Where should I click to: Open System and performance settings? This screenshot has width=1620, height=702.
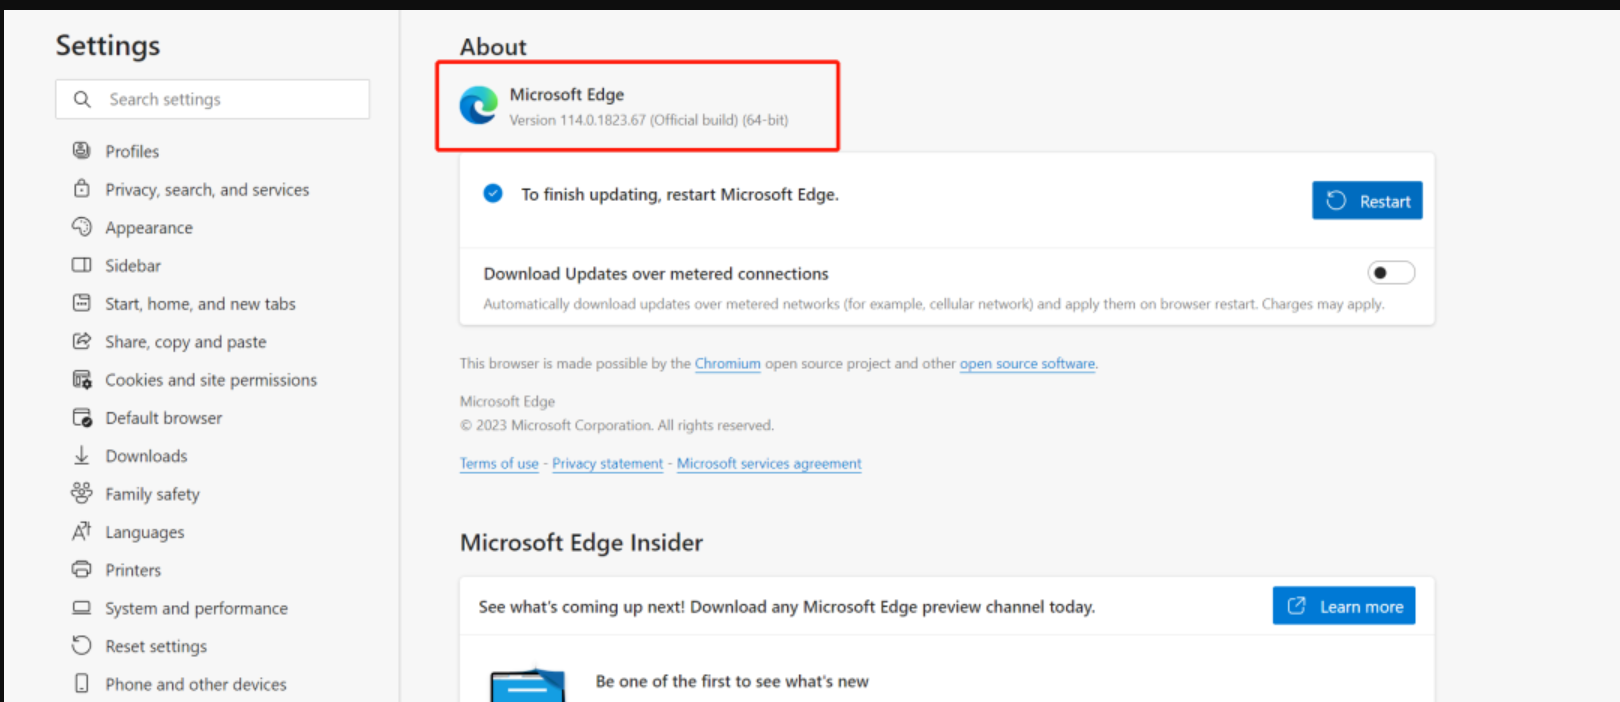tap(196, 608)
